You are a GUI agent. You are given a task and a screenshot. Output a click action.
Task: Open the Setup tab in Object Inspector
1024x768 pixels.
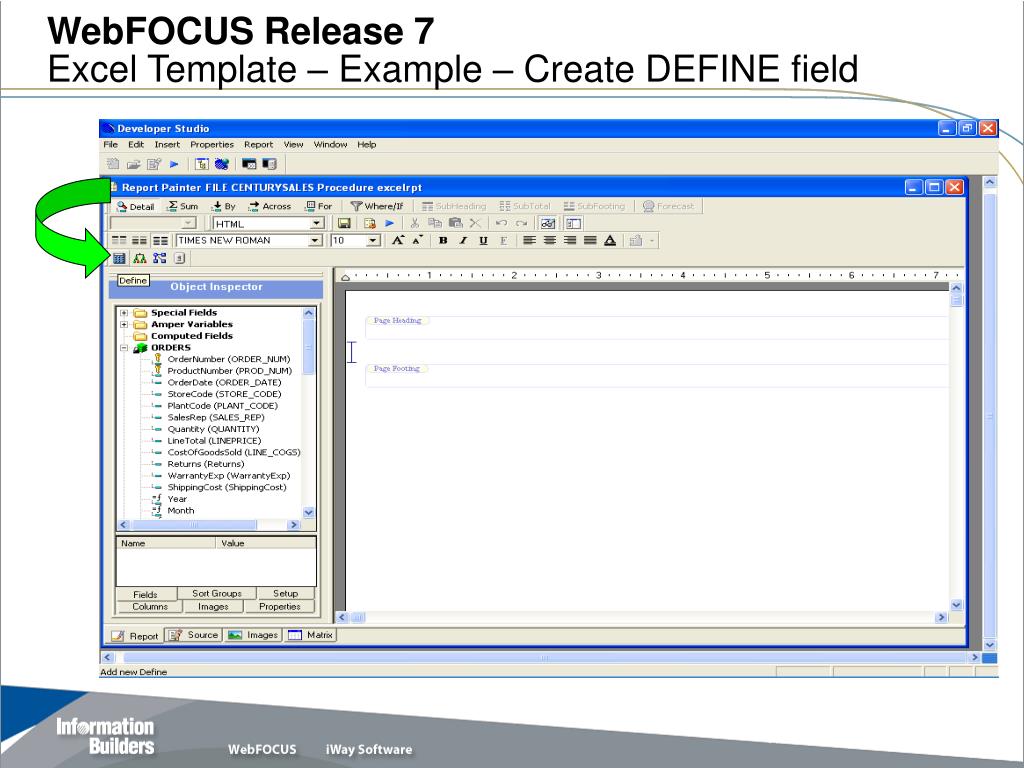point(285,594)
